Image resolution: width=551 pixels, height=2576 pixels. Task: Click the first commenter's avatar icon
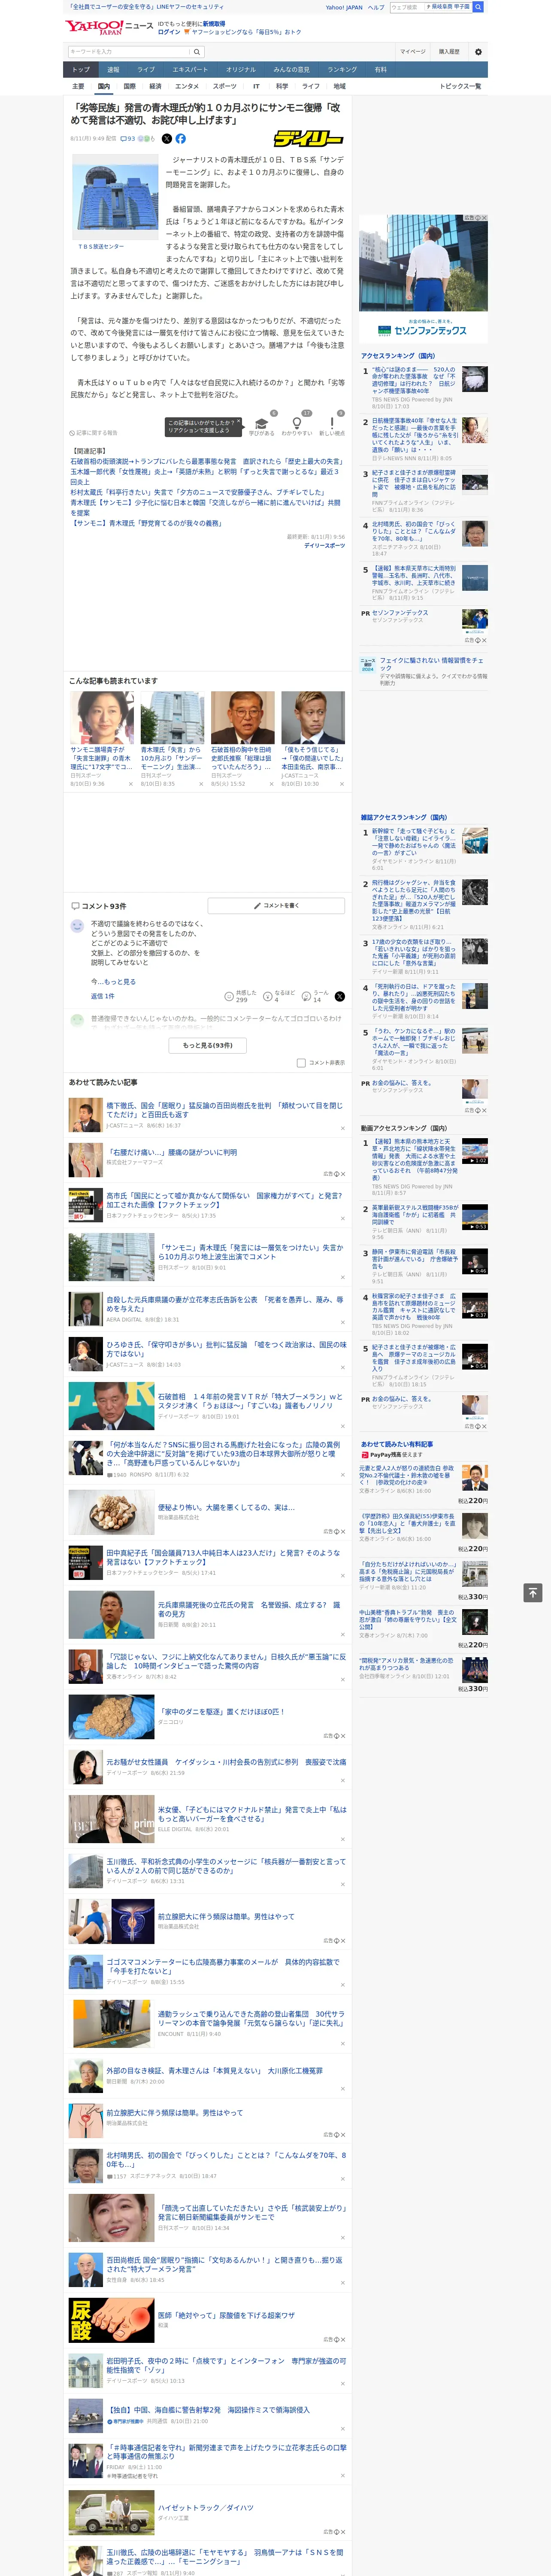(x=77, y=926)
